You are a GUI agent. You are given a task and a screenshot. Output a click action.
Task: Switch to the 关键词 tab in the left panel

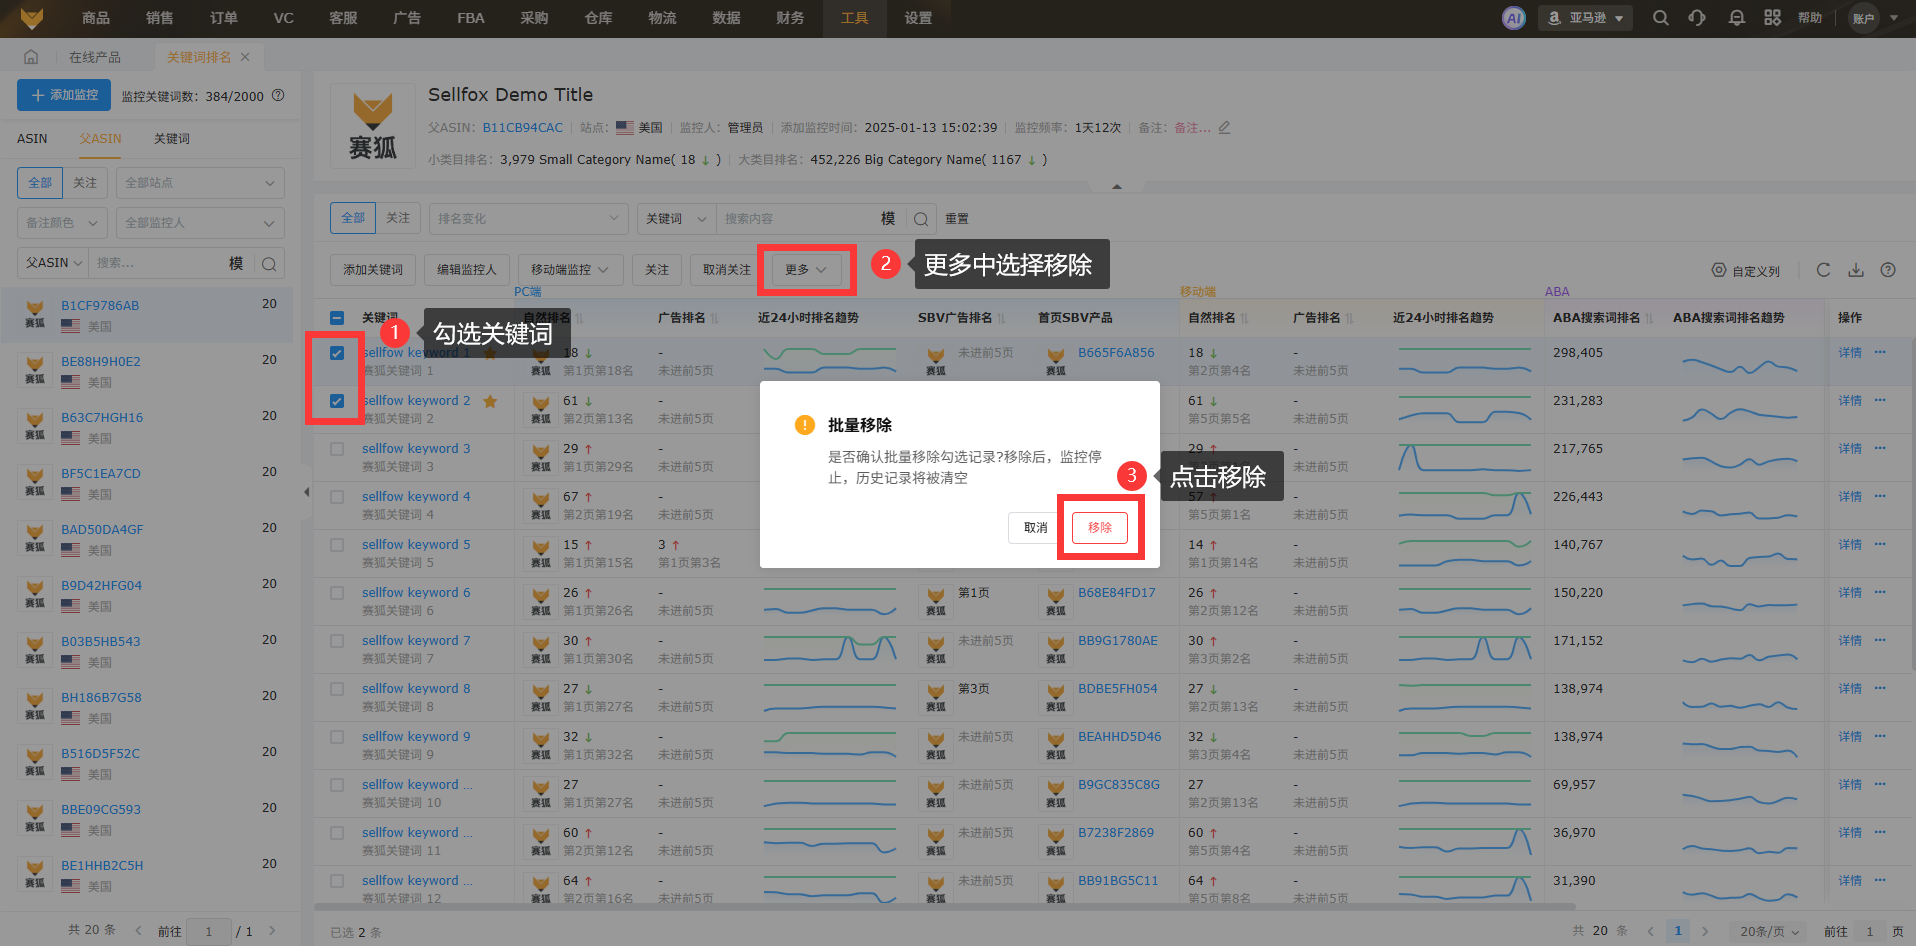(172, 139)
